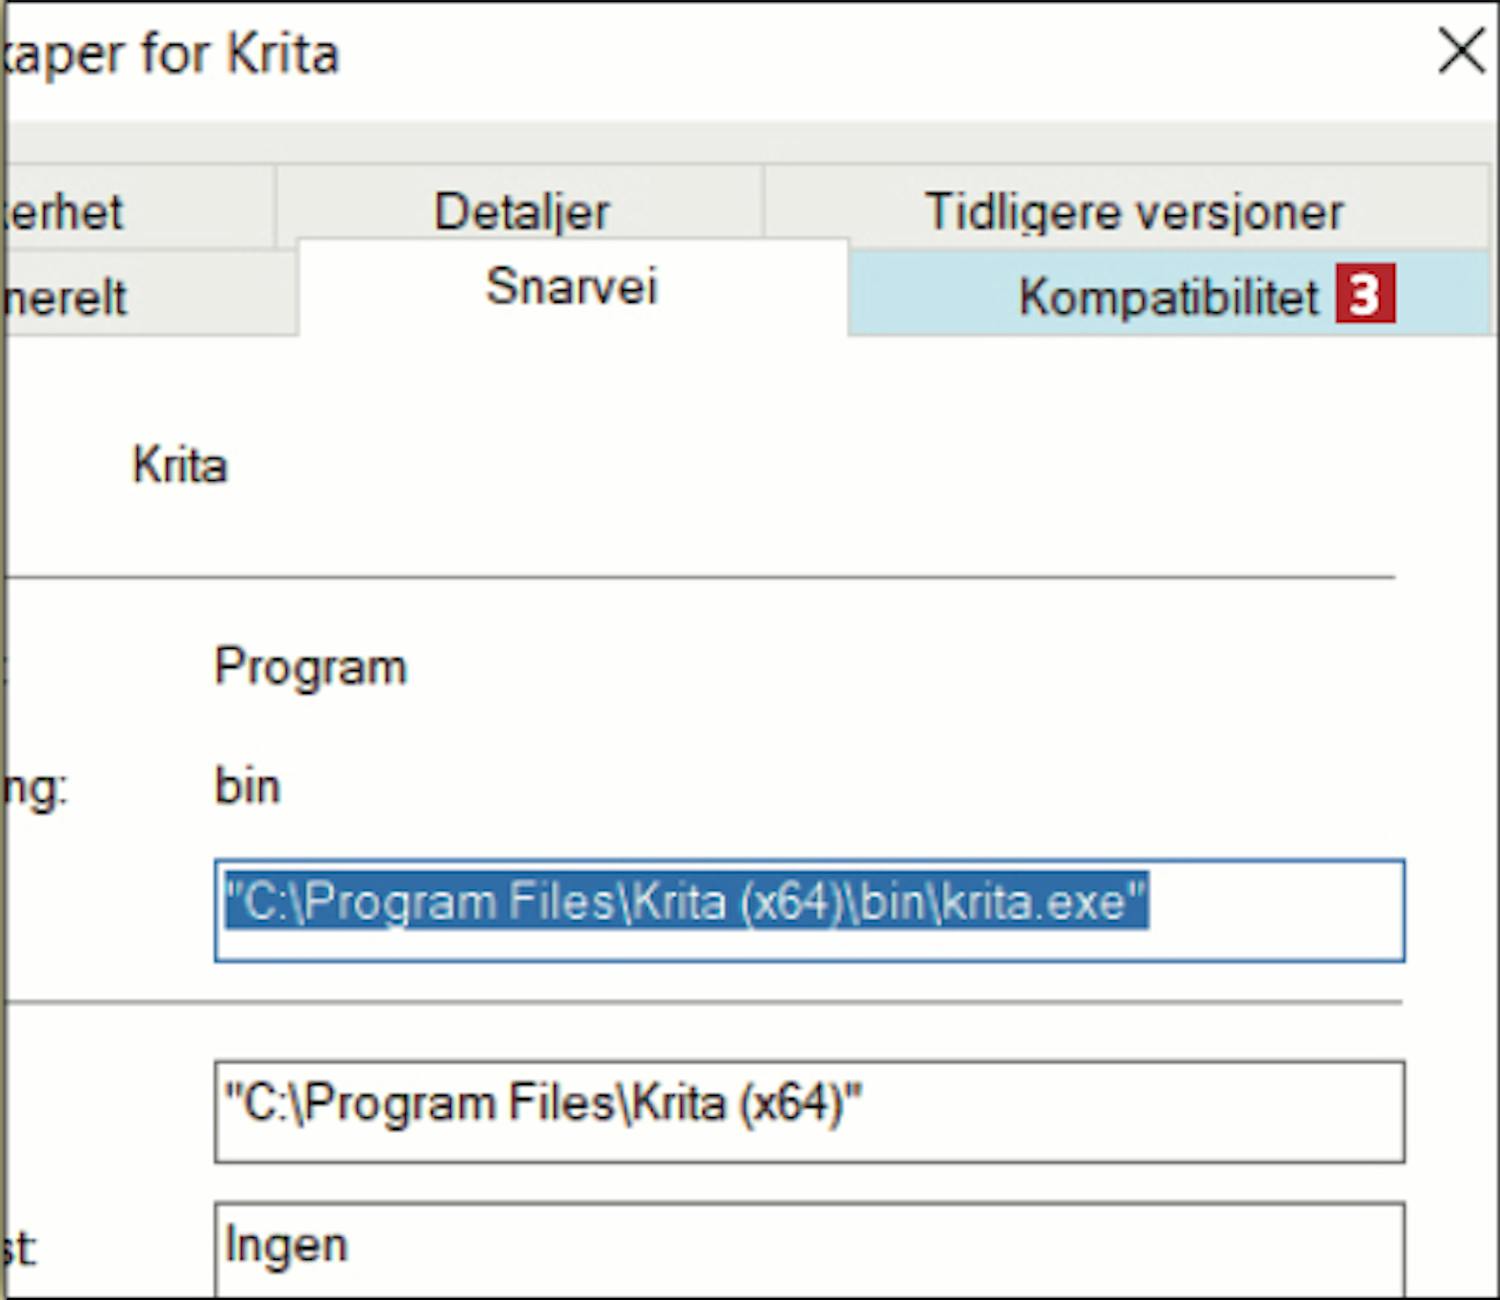The height and width of the screenshot is (1300, 1500).
Task: Click the label left of bin
Action: tap(34, 788)
